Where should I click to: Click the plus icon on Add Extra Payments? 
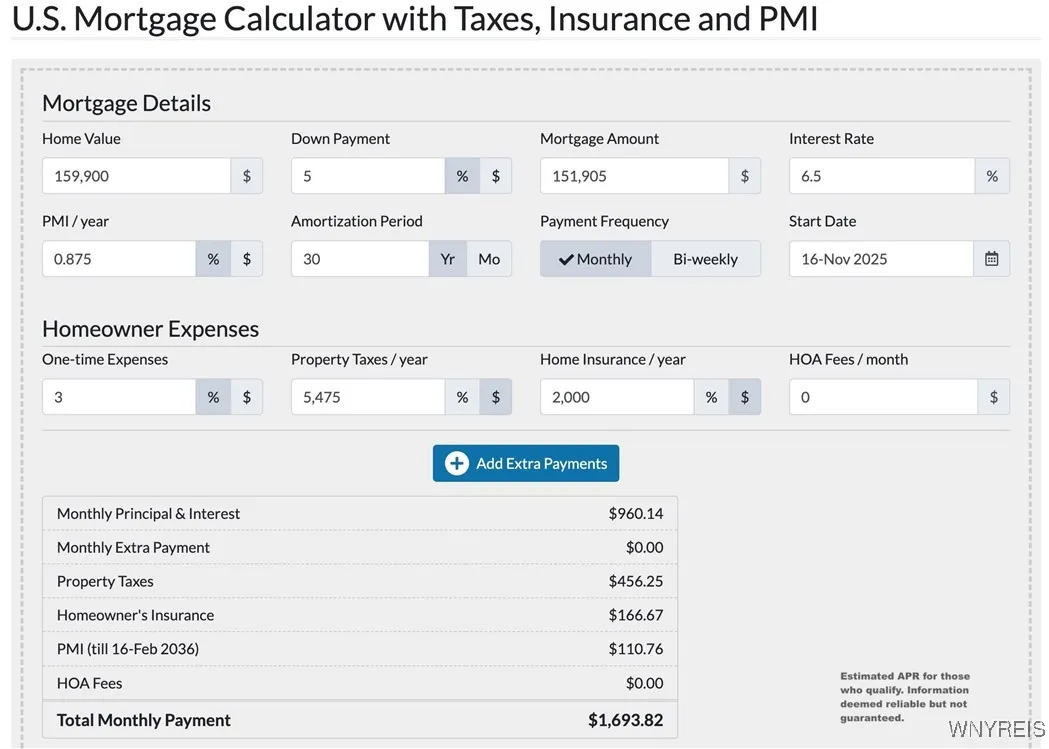[457, 463]
